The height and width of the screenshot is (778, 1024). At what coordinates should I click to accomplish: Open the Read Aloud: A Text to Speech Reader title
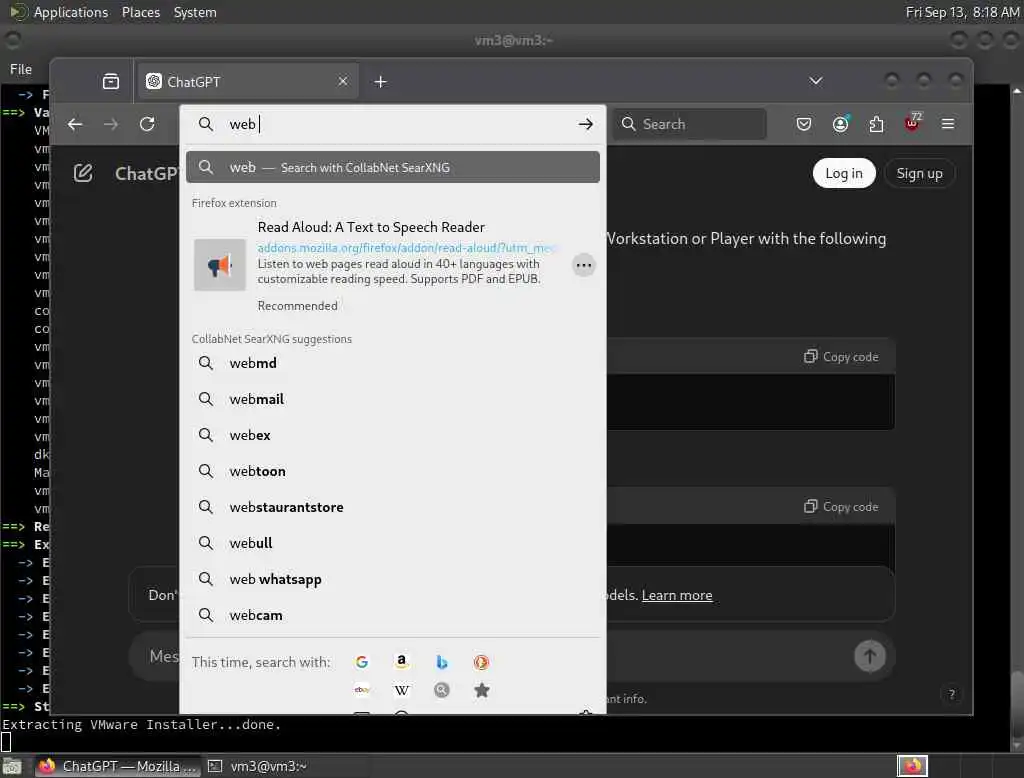pyautogui.click(x=371, y=227)
